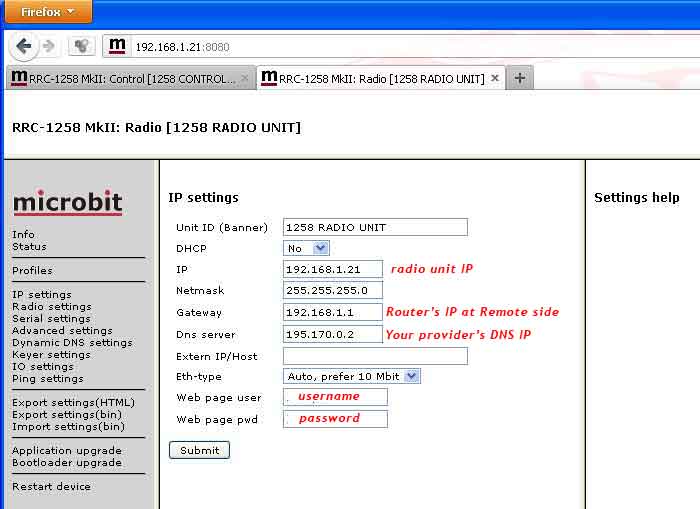Open a new tab with the plus button
The image size is (700, 509).
tap(519, 78)
